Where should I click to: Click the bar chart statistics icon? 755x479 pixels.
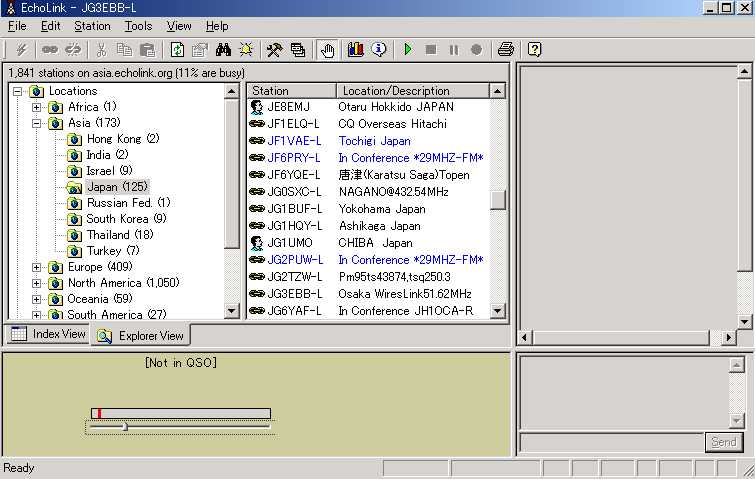tap(355, 49)
